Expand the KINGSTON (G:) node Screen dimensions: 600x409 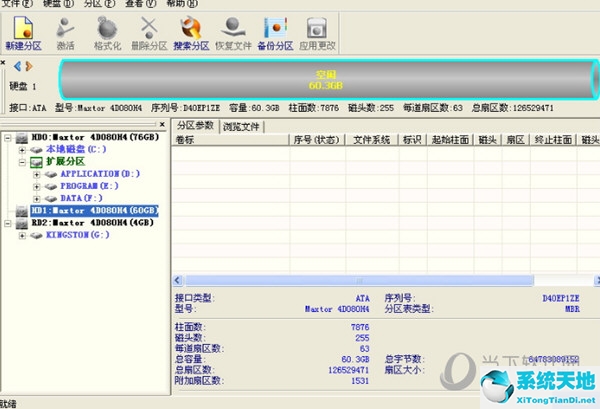tap(22, 235)
